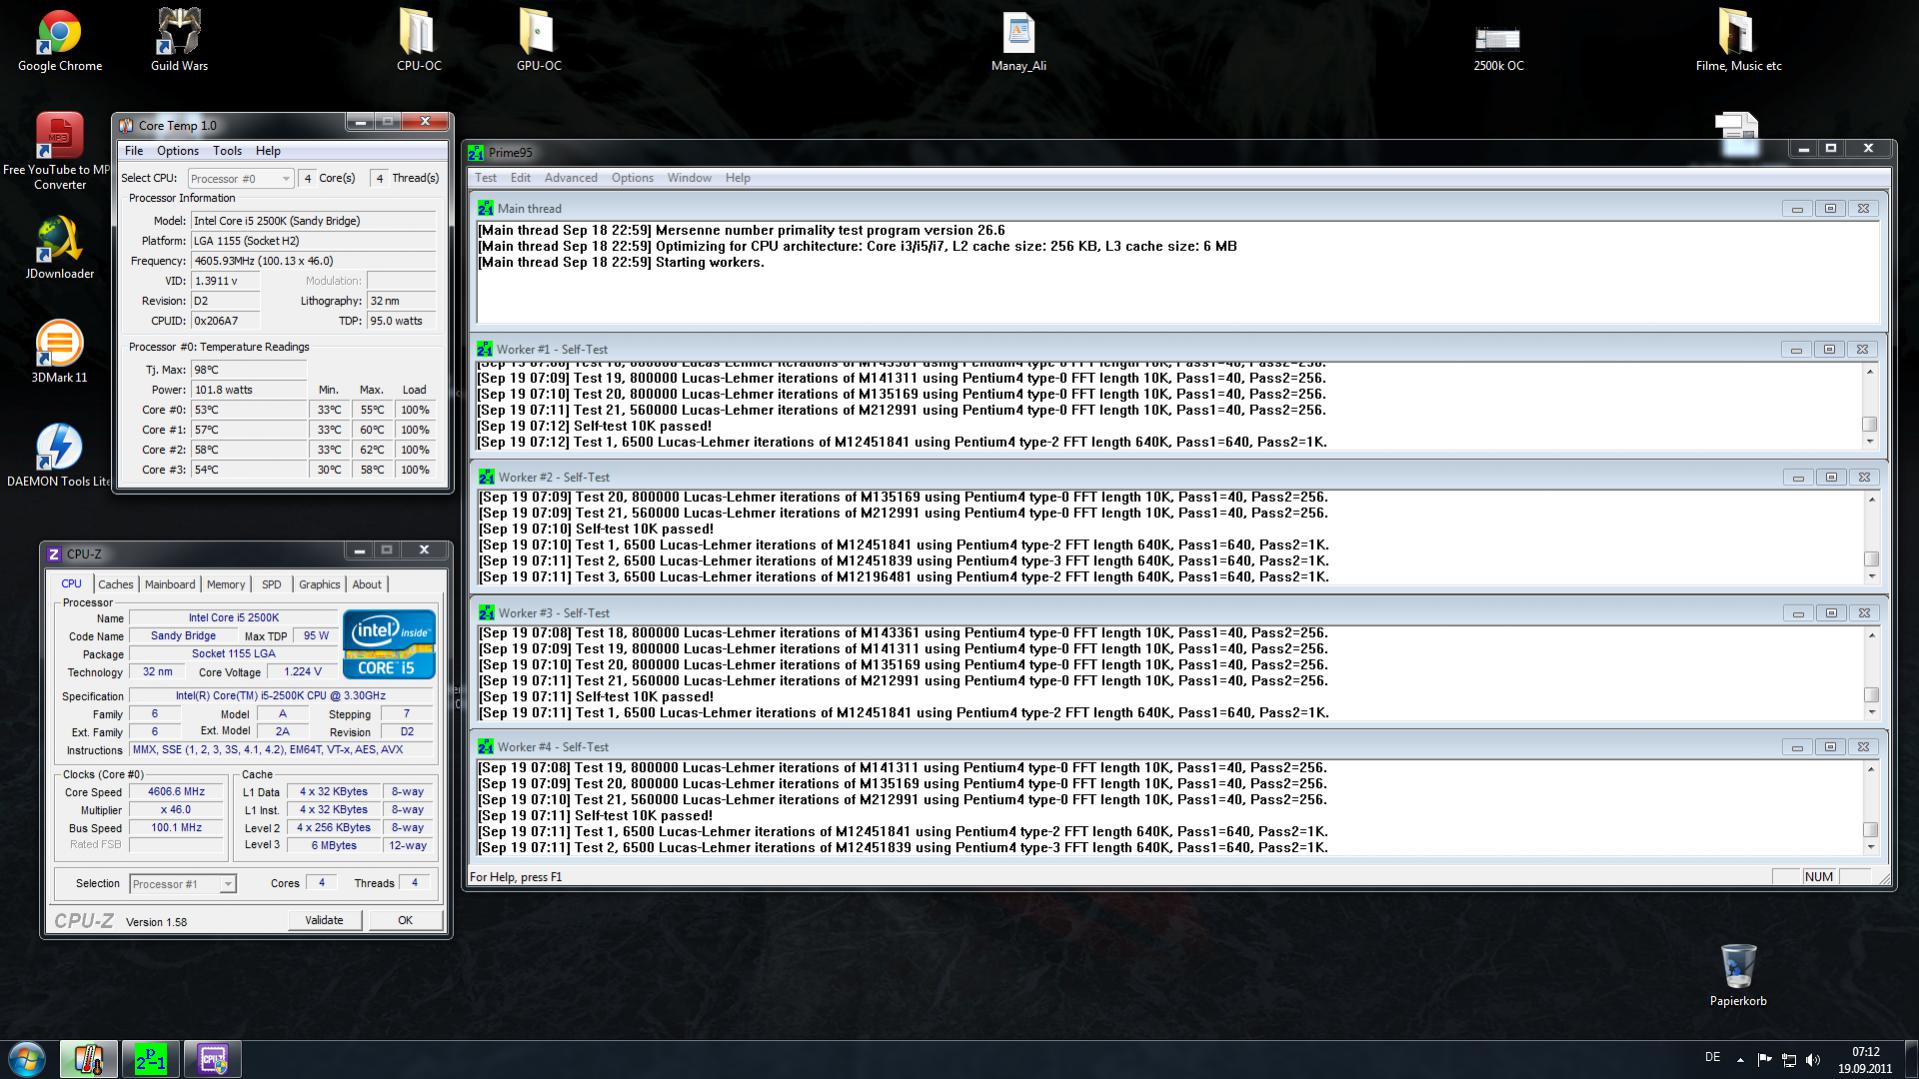Open the CPU-OC folder
1919x1079 pixels.
point(418,41)
